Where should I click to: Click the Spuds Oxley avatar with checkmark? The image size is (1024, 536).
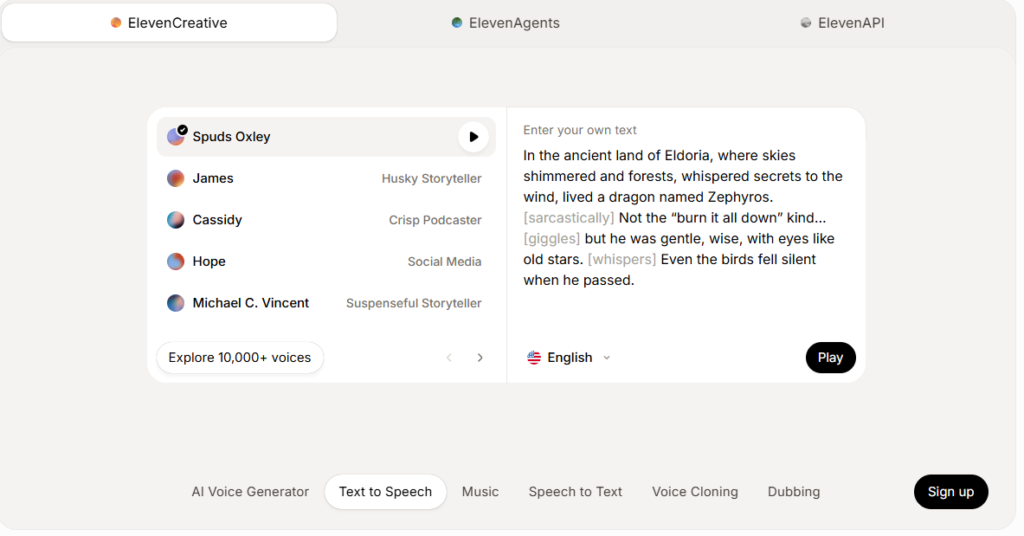176,136
